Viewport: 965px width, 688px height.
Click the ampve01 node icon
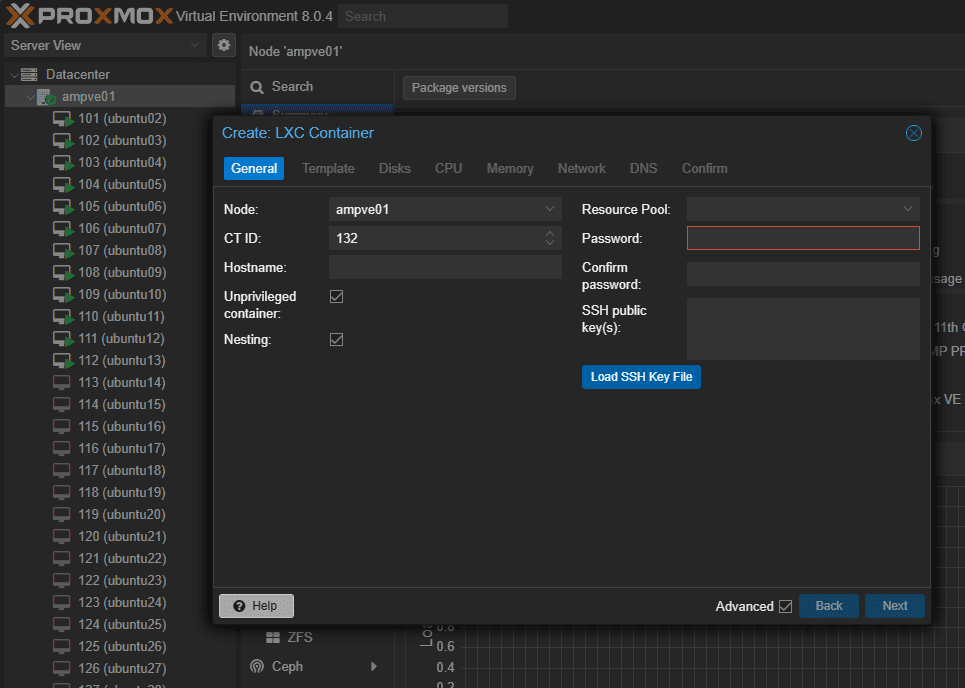coord(46,97)
